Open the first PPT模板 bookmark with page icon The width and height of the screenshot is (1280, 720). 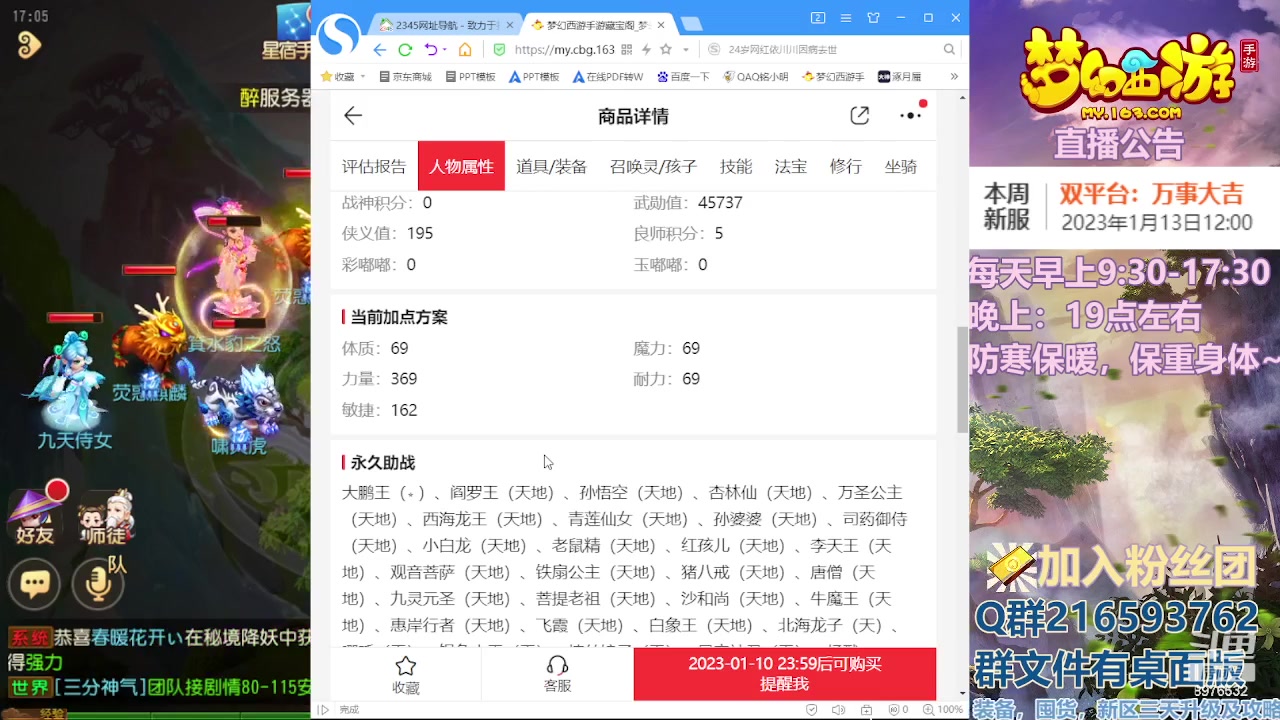click(470, 76)
